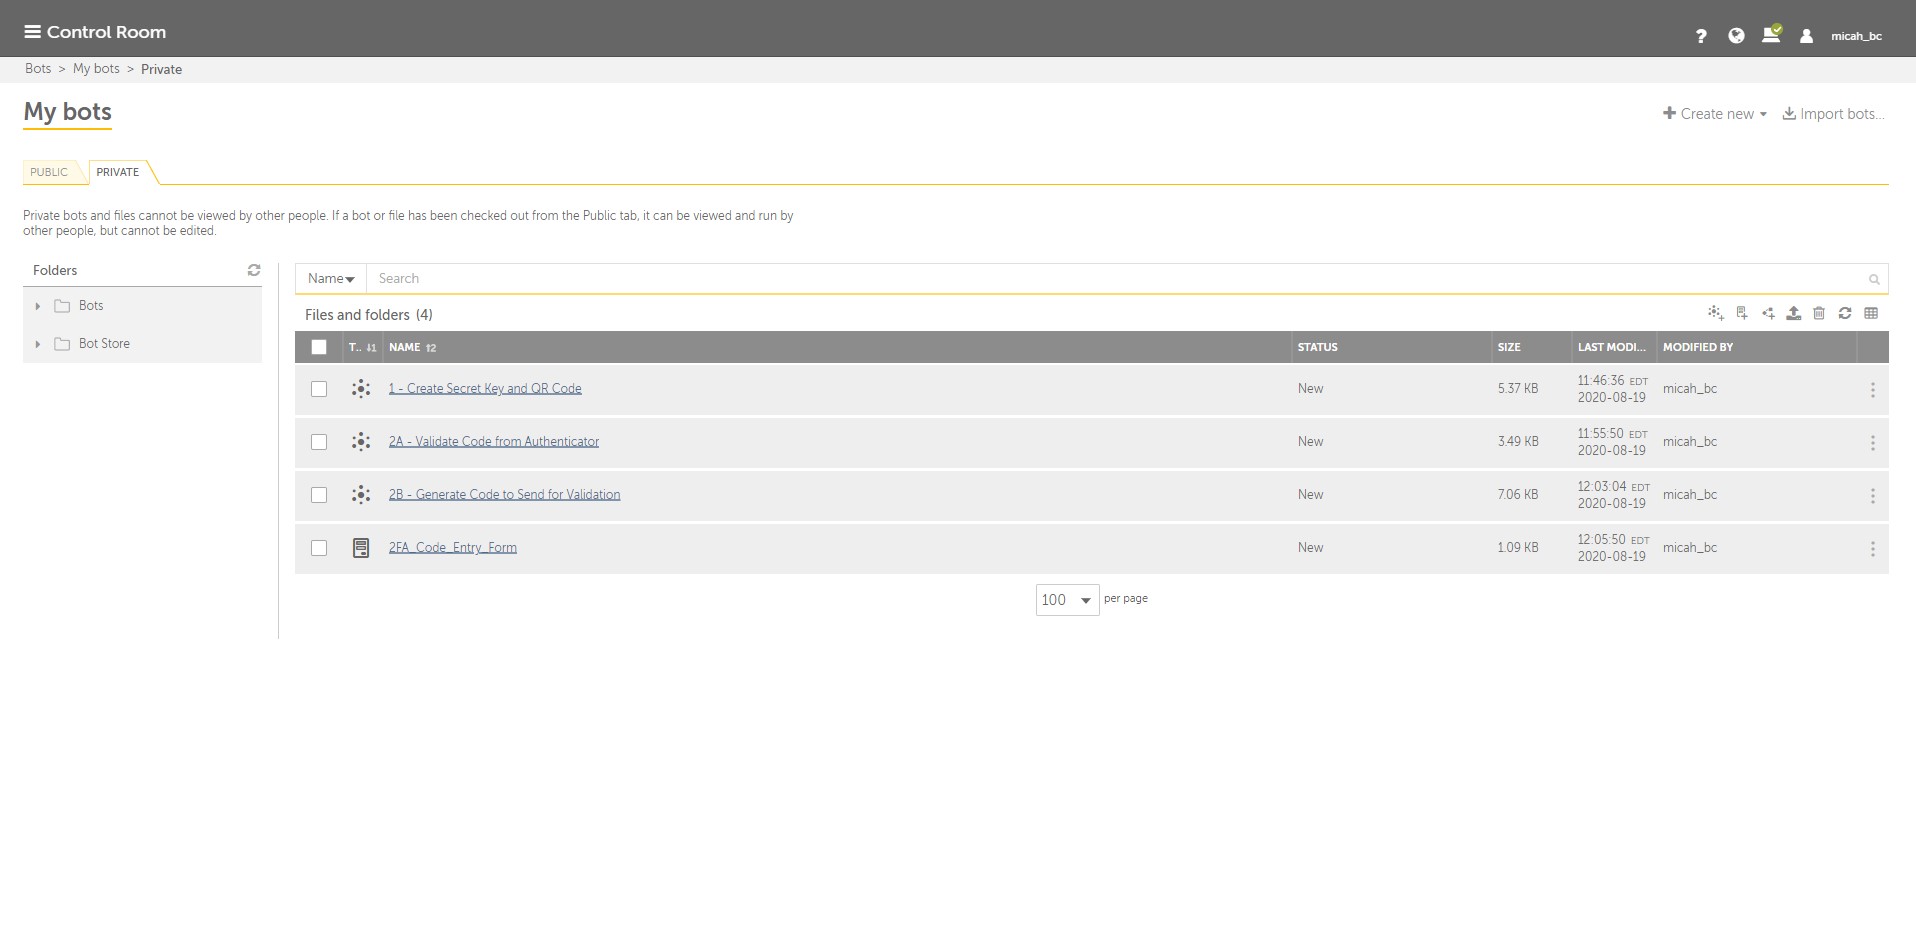Open 2B - Generate Code to Send for Validation
Image resolution: width=1916 pixels, height=934 pixels.
pos(504,495)
